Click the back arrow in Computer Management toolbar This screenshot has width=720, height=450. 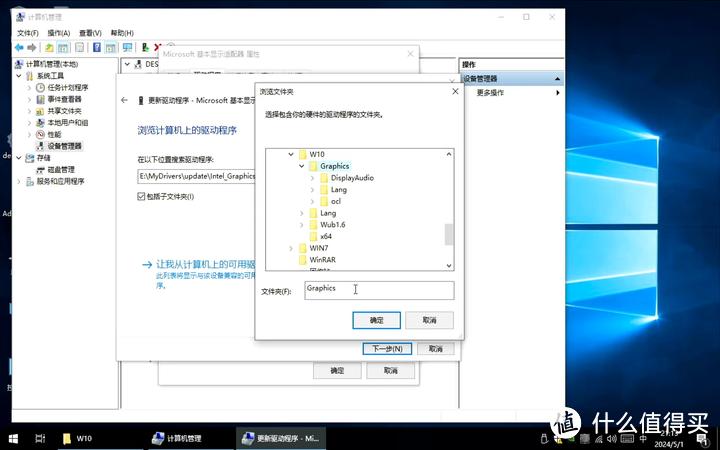(19, 47)
